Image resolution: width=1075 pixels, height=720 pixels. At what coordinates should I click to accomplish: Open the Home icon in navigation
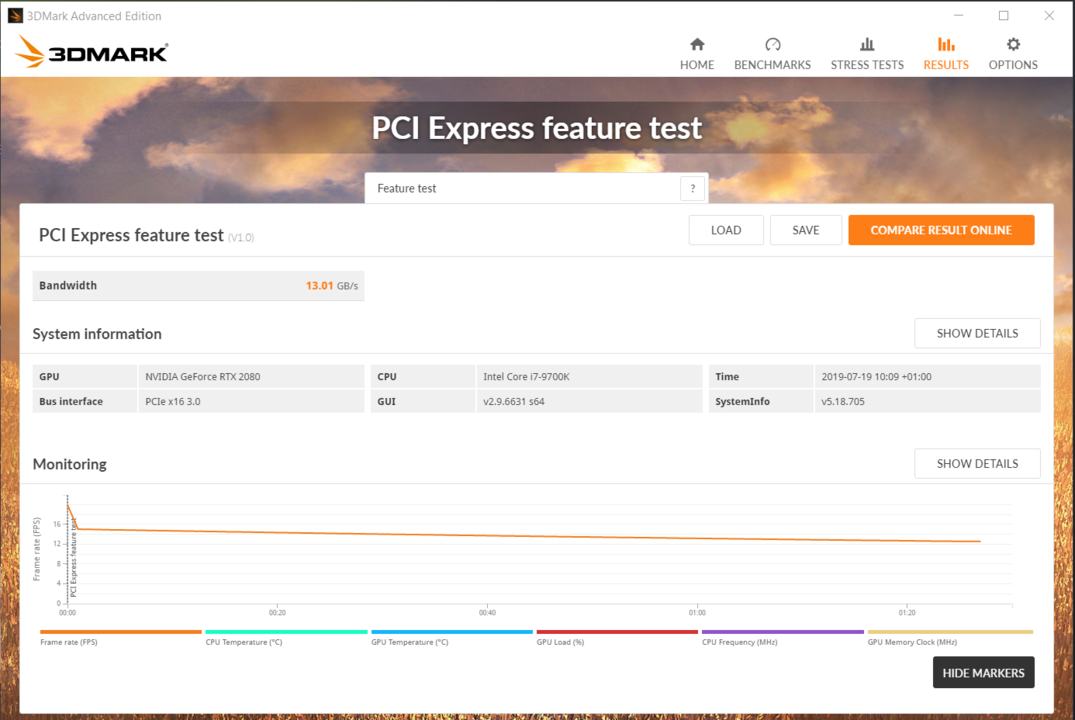(x=697, y=45)
